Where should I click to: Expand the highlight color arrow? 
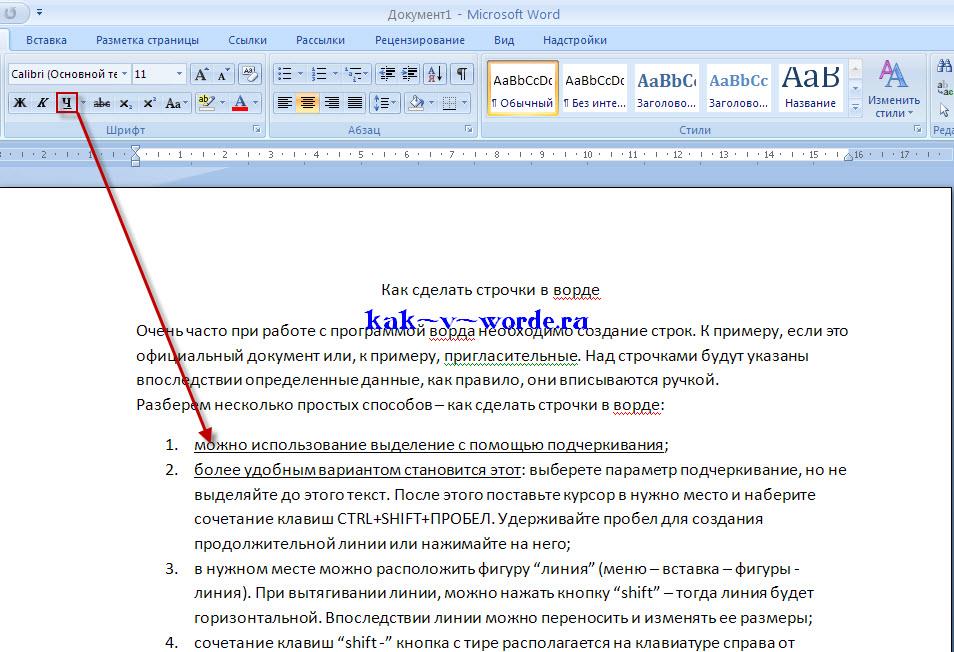pyautogui.click(x=223, y=103)
